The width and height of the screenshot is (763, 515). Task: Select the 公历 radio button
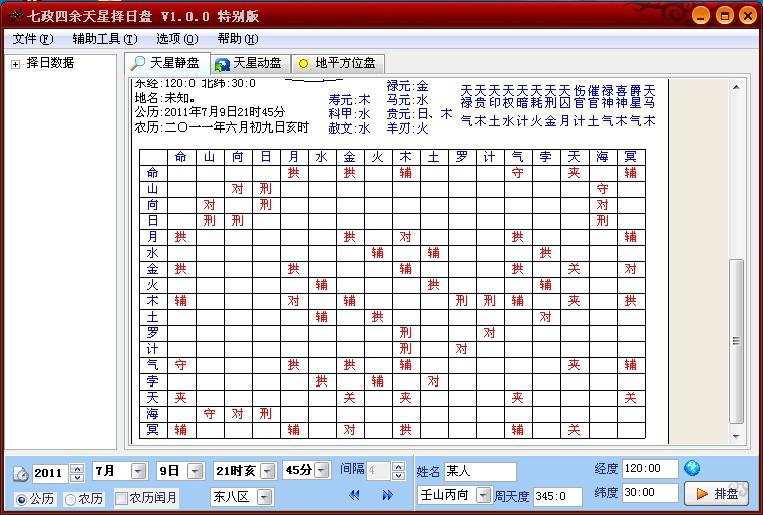click(x=21, y=499)
